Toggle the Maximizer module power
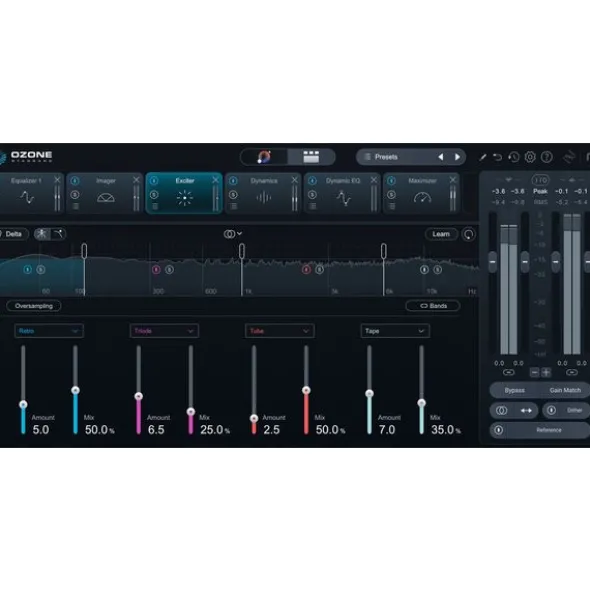Screen dimensions: 590x591 coord(391,181)
